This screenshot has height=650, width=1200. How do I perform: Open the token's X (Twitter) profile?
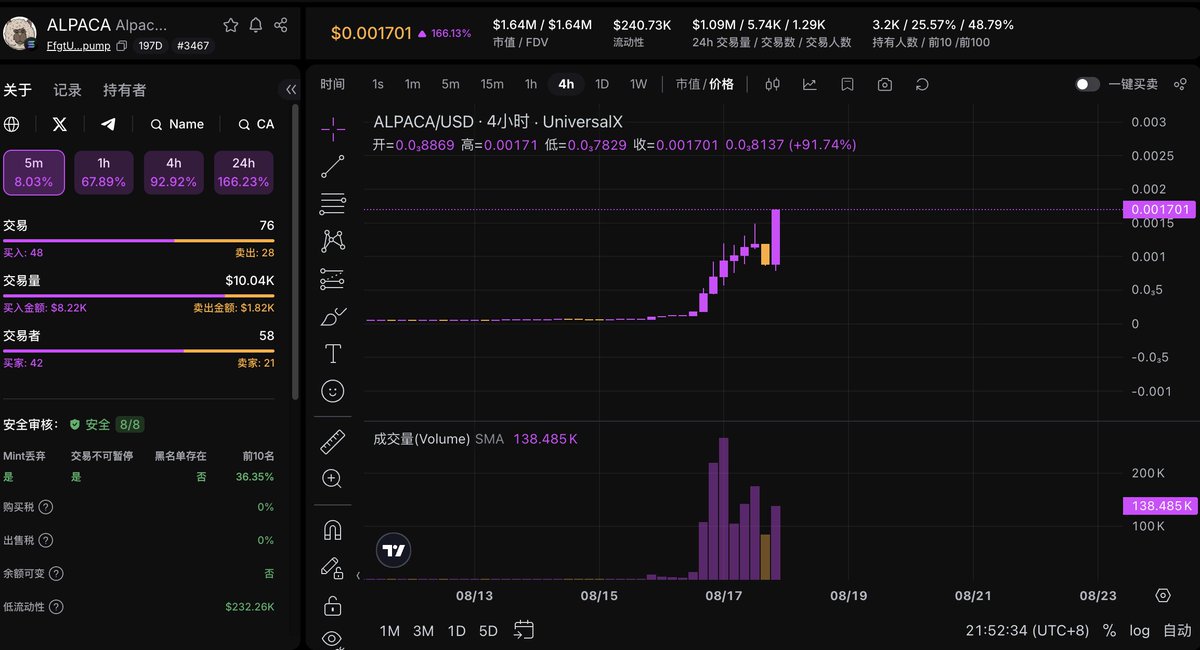click(60, 124)
